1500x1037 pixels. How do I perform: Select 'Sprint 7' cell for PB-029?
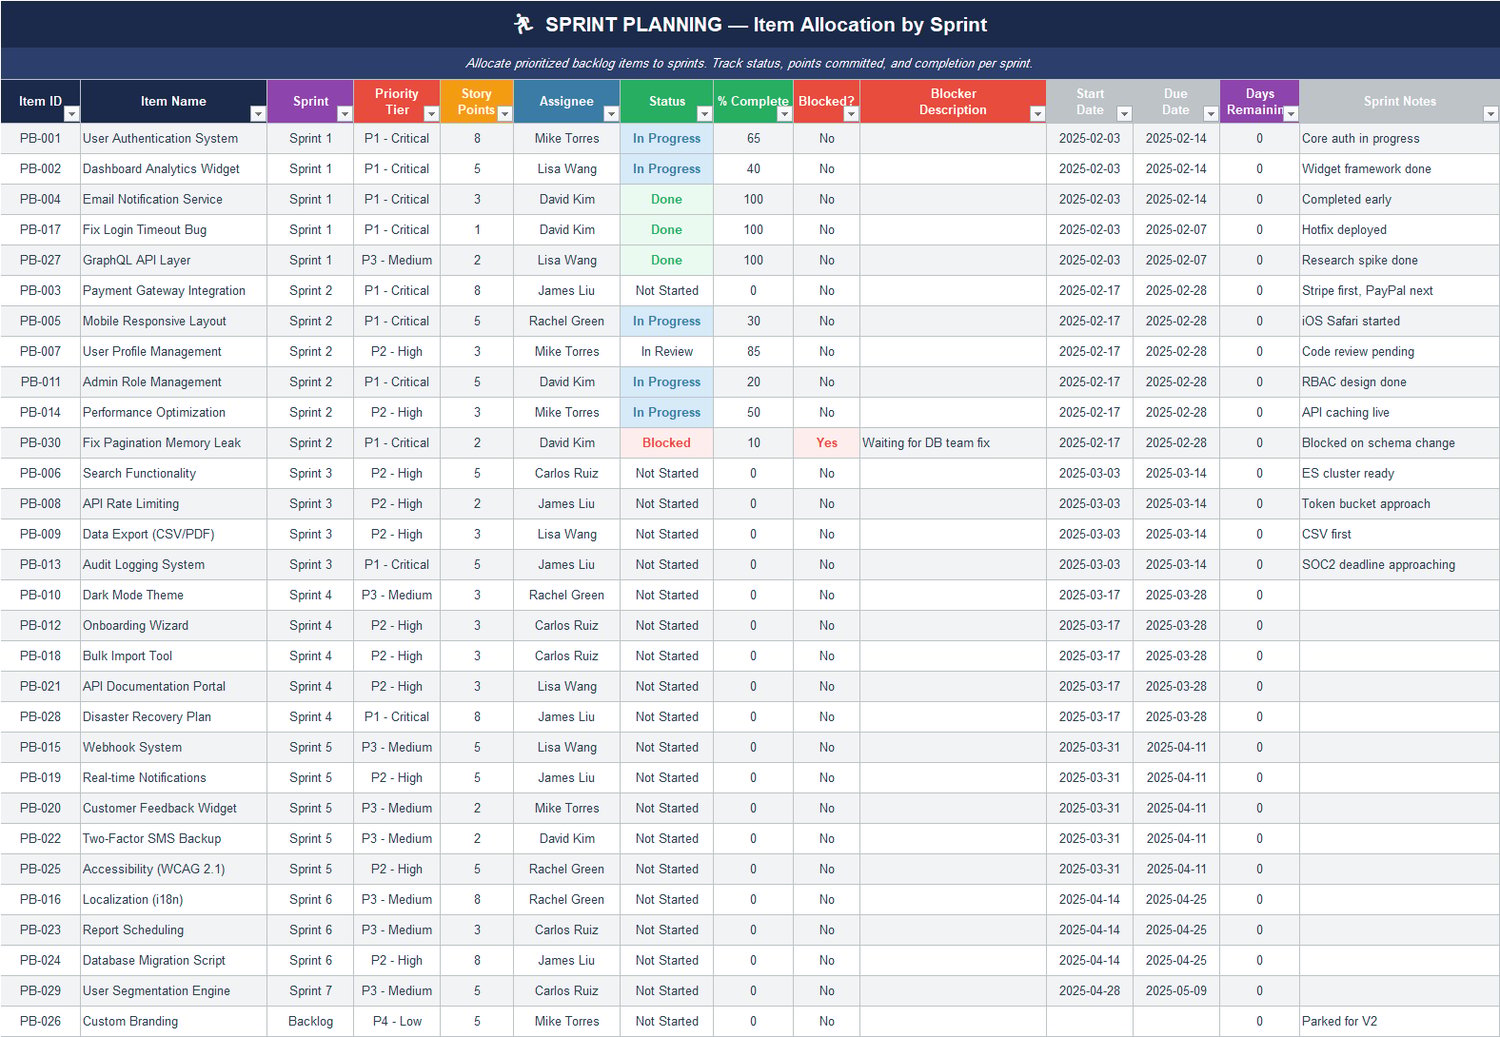(x=310, y=991)
